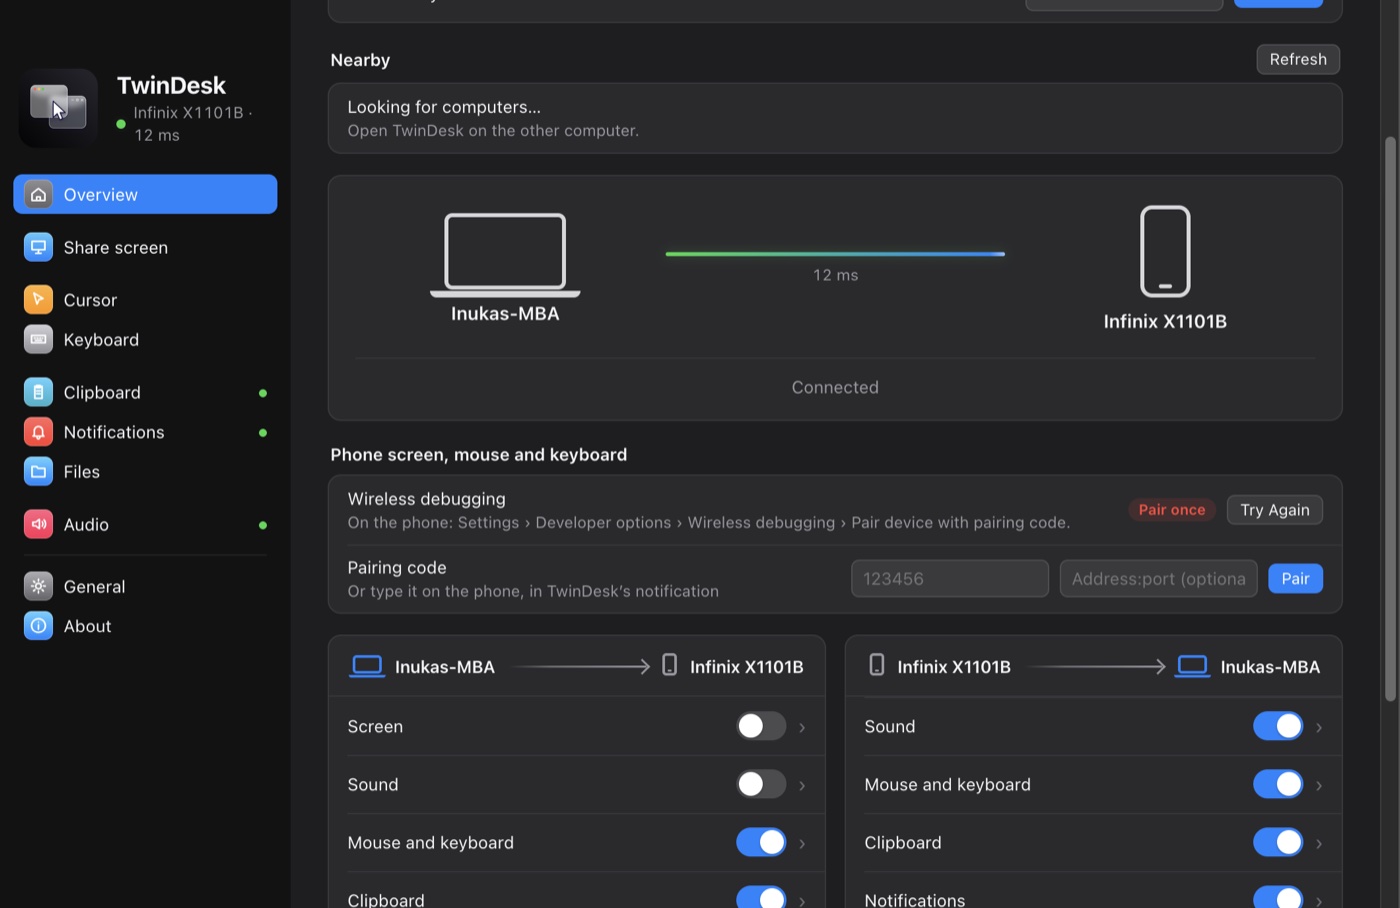Refresh the Nearby computers list
The image size is (1400, 908).
[x=1298, y=59]
